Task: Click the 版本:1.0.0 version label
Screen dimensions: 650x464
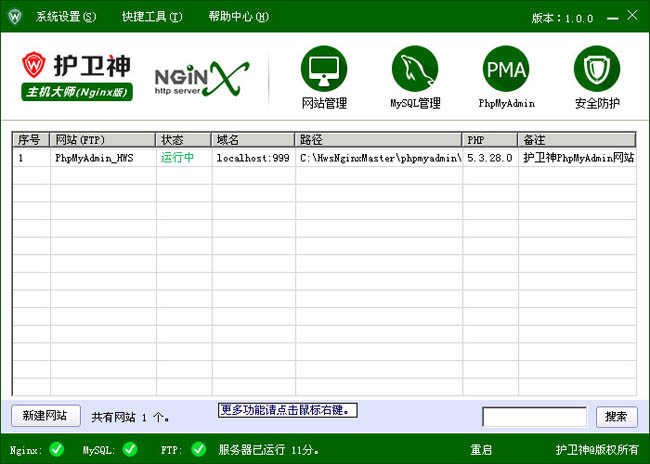Action: click(563, 18)
